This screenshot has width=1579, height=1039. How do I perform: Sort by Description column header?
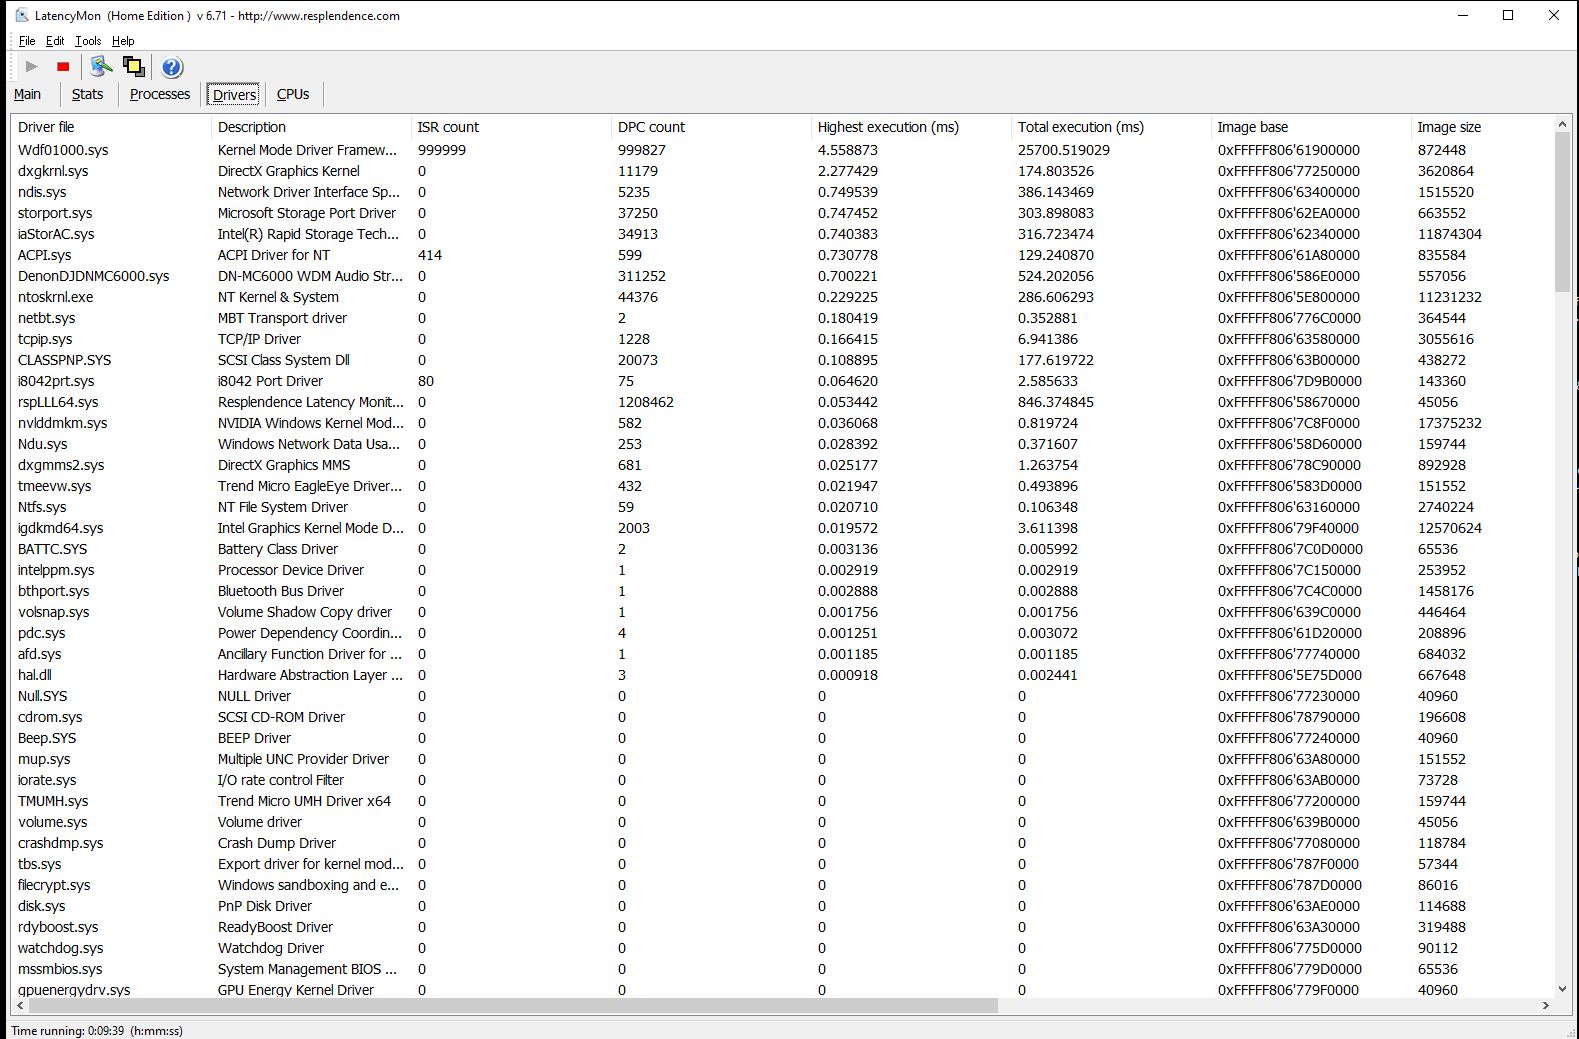(311, 127)
